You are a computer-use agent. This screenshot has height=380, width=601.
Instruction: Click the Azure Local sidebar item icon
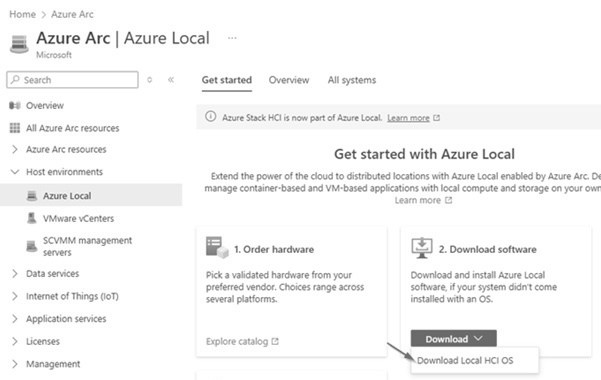pyautogui.click(x=32, y=196)
